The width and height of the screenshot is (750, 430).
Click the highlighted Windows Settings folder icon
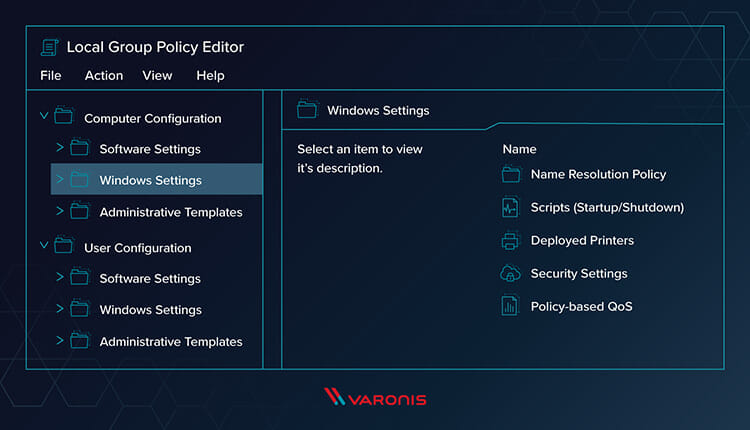[x=79, y=179]
